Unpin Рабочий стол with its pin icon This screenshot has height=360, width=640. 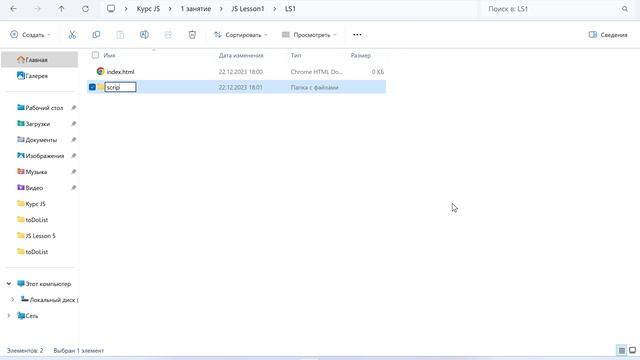click(x=74, y=108)
